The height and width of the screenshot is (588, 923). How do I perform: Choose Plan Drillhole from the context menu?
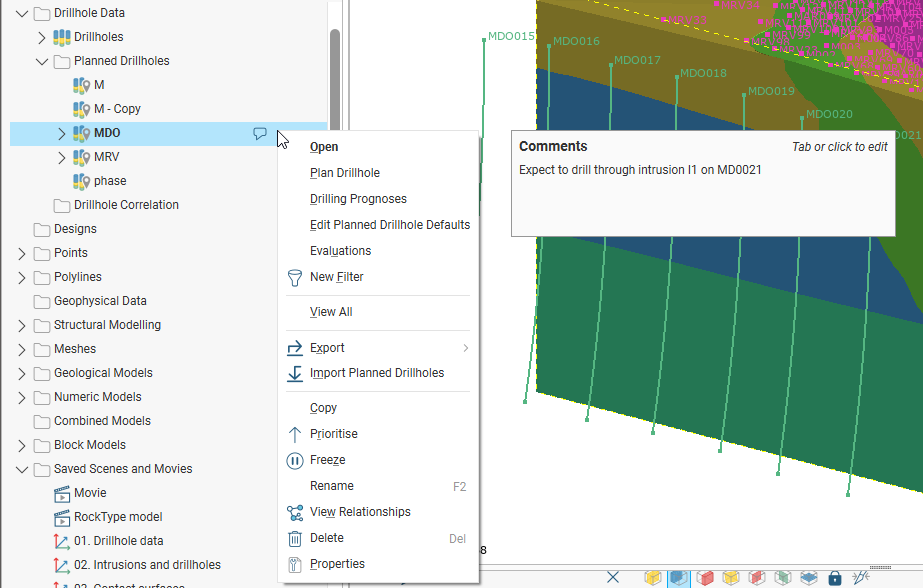[345, 173]
